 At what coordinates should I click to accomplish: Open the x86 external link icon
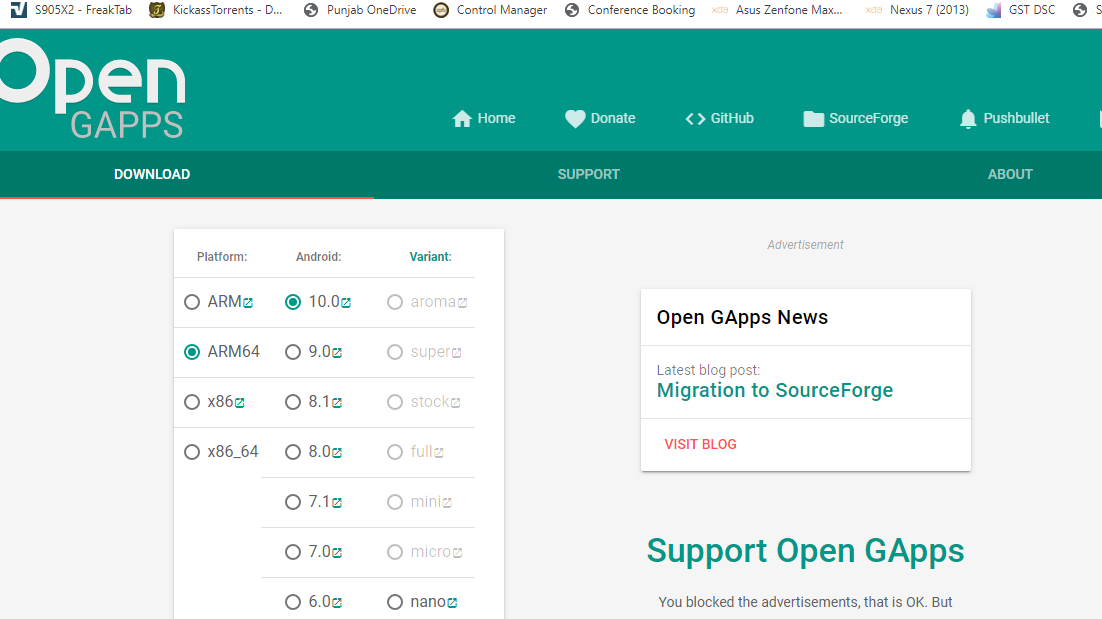(240, 403)
